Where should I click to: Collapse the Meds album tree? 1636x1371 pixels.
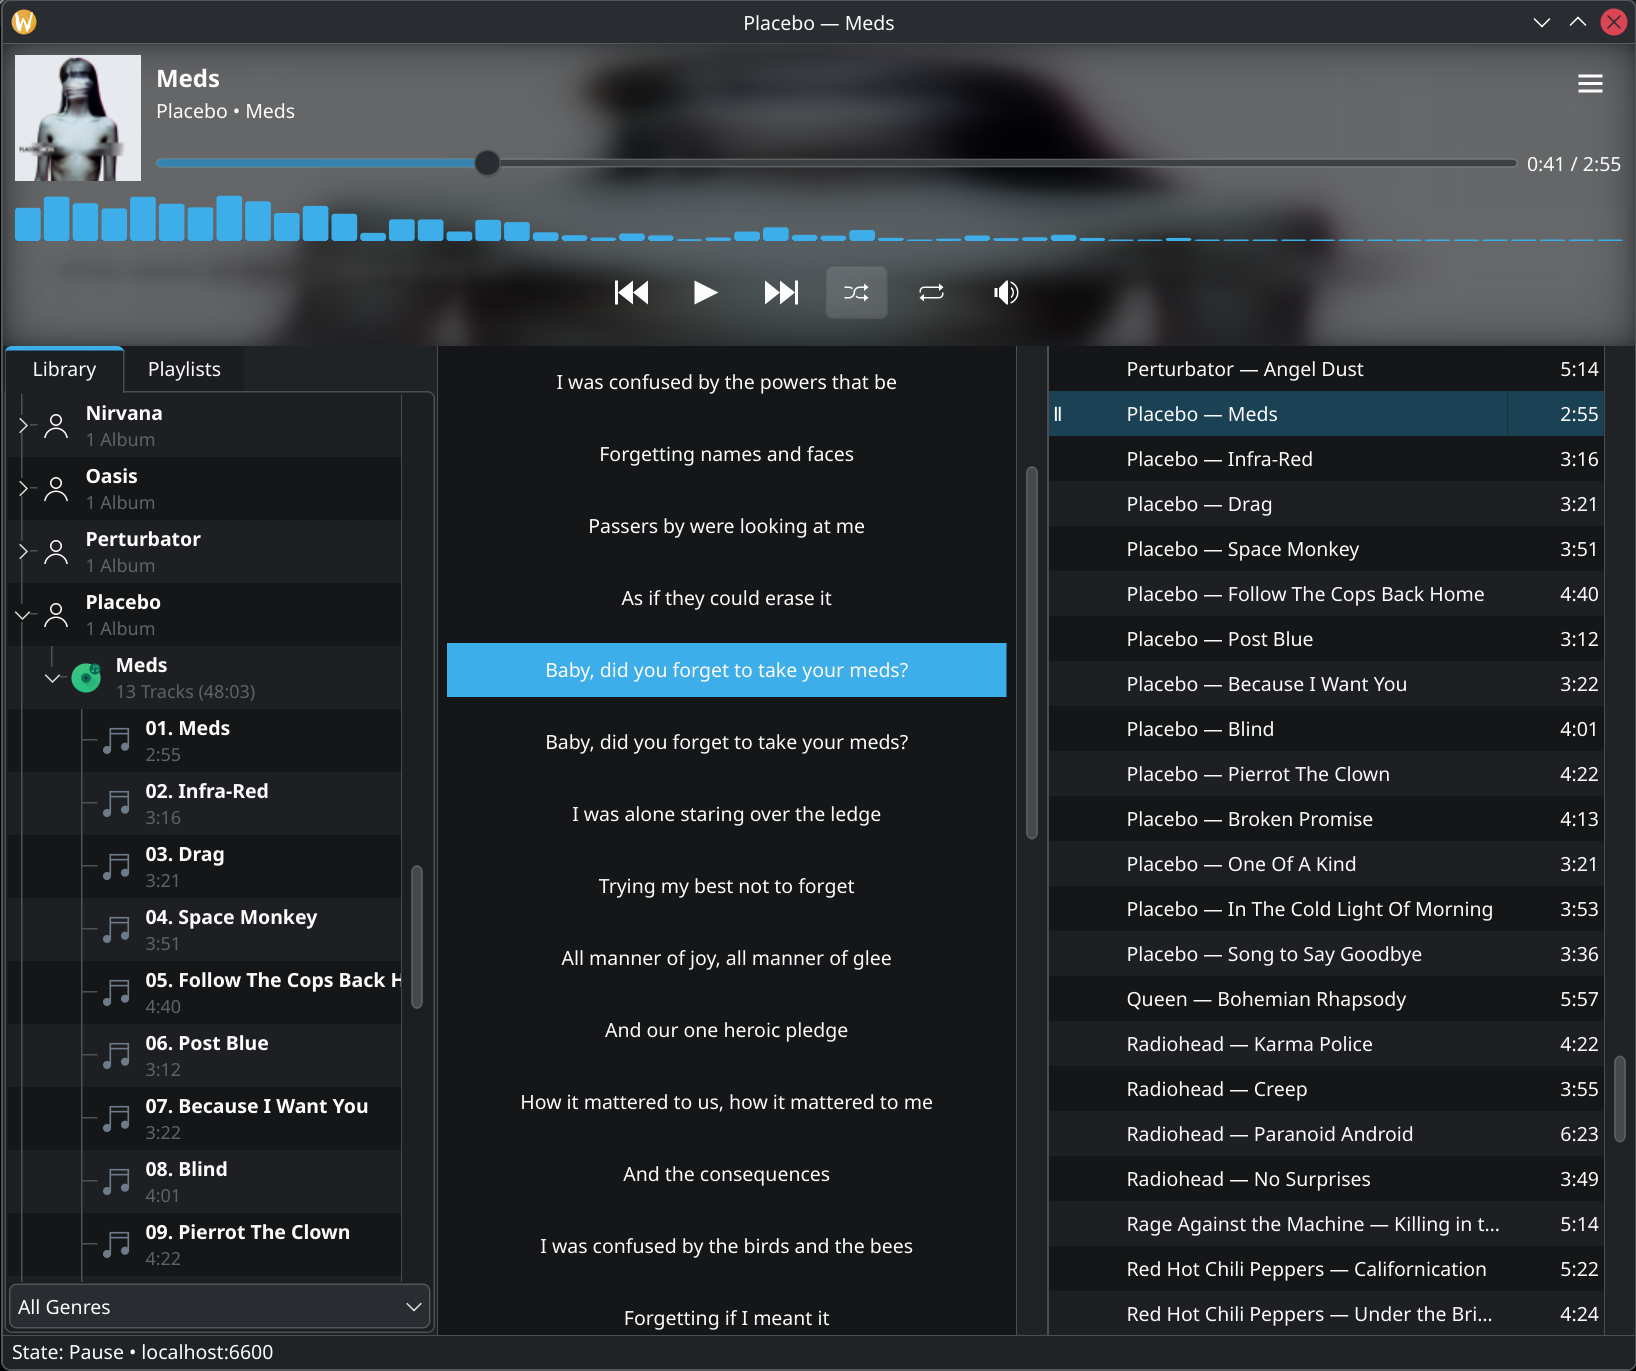(x=53, y=677)
